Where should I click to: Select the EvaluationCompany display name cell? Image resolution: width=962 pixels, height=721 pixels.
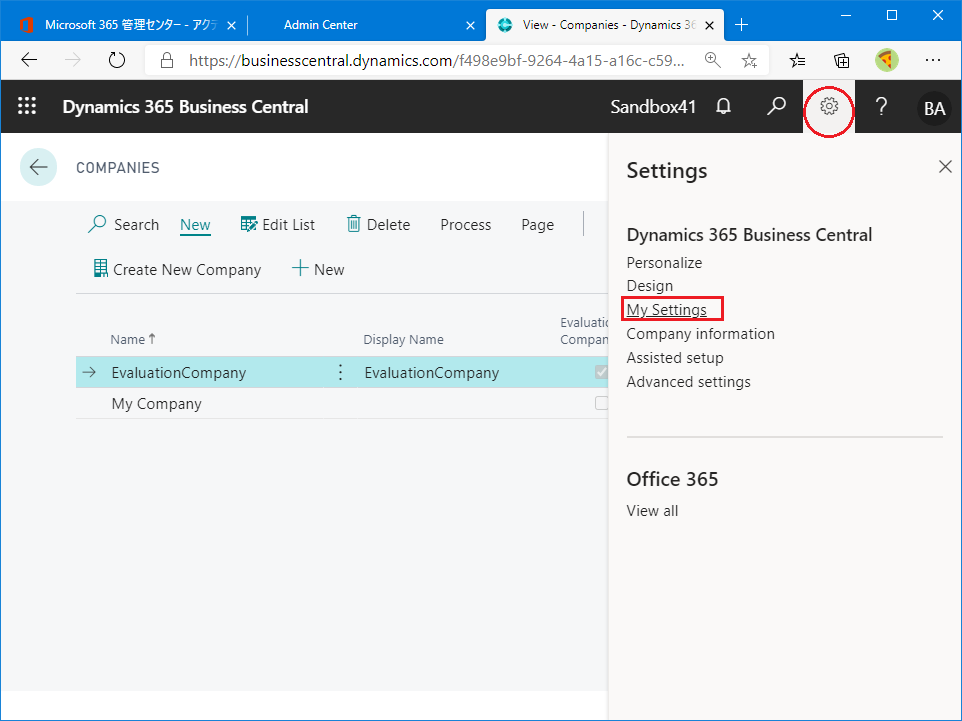(x=431, y=372)
